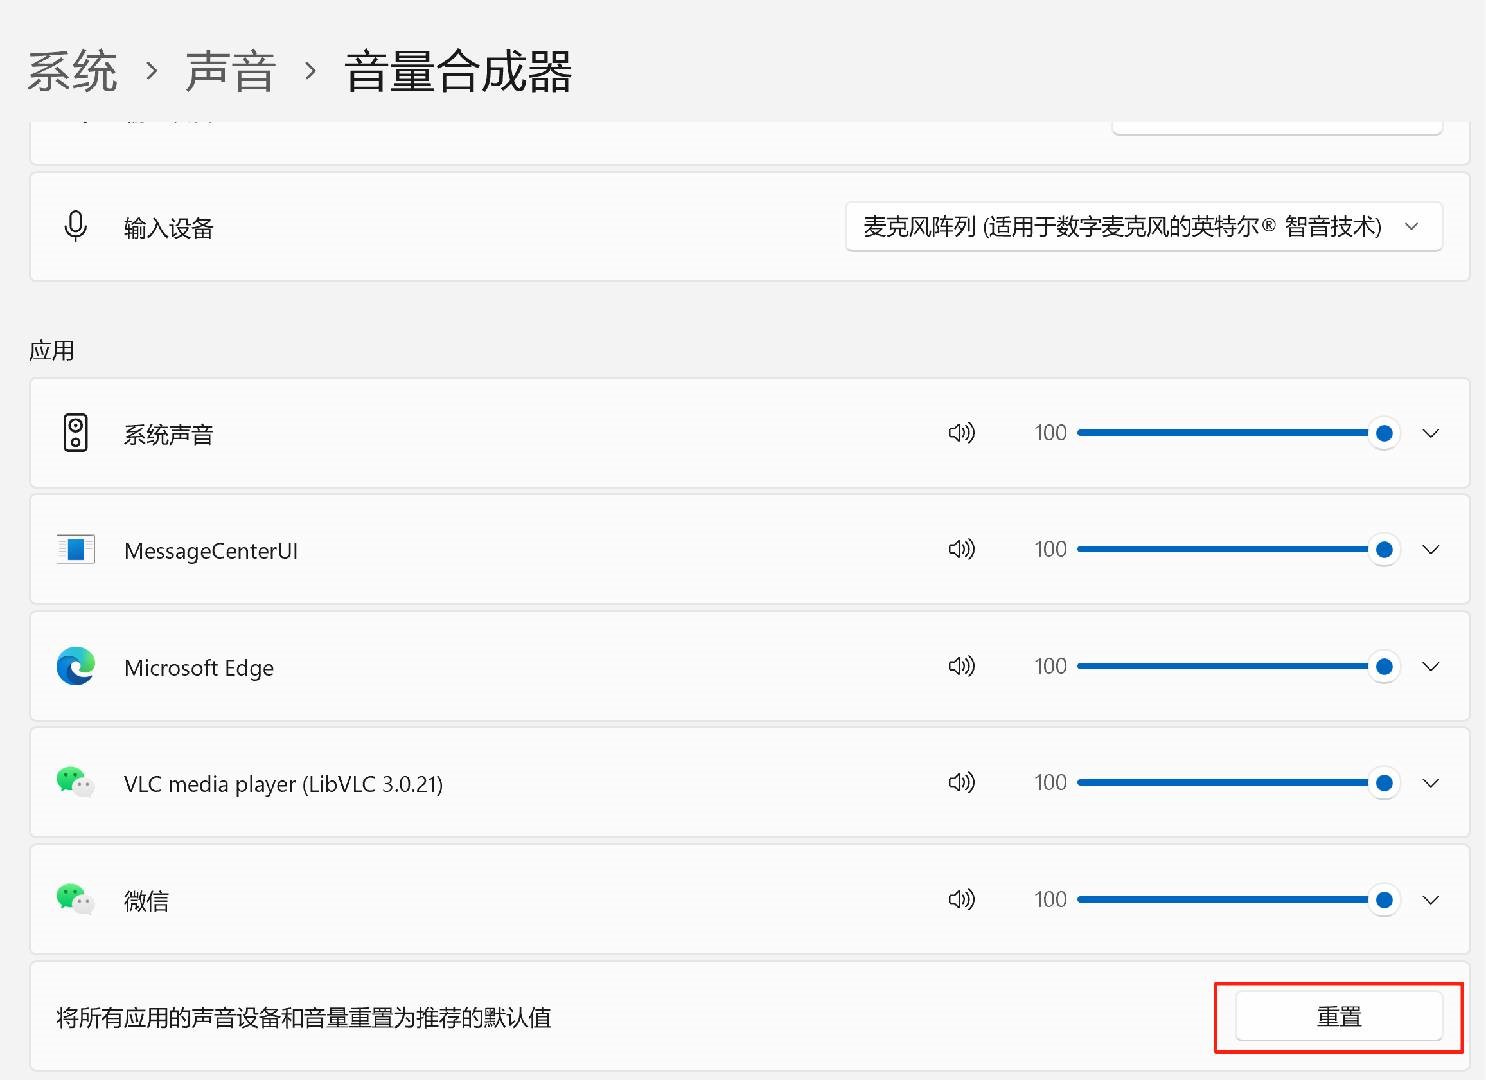
Task: Expand Microsoft Edge audio options chevron
Action: 1431,666
